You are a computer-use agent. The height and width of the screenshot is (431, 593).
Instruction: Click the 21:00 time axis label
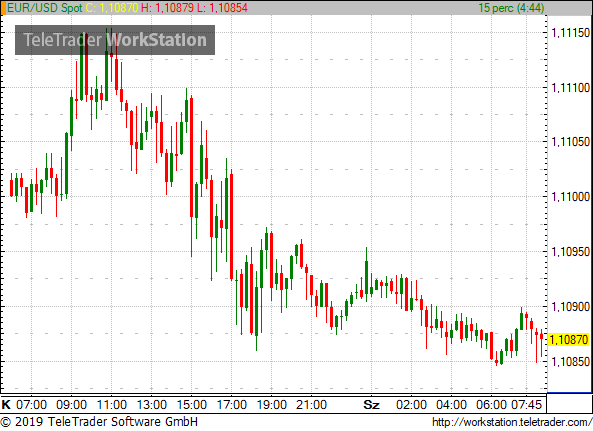click(x=311, y=405)
